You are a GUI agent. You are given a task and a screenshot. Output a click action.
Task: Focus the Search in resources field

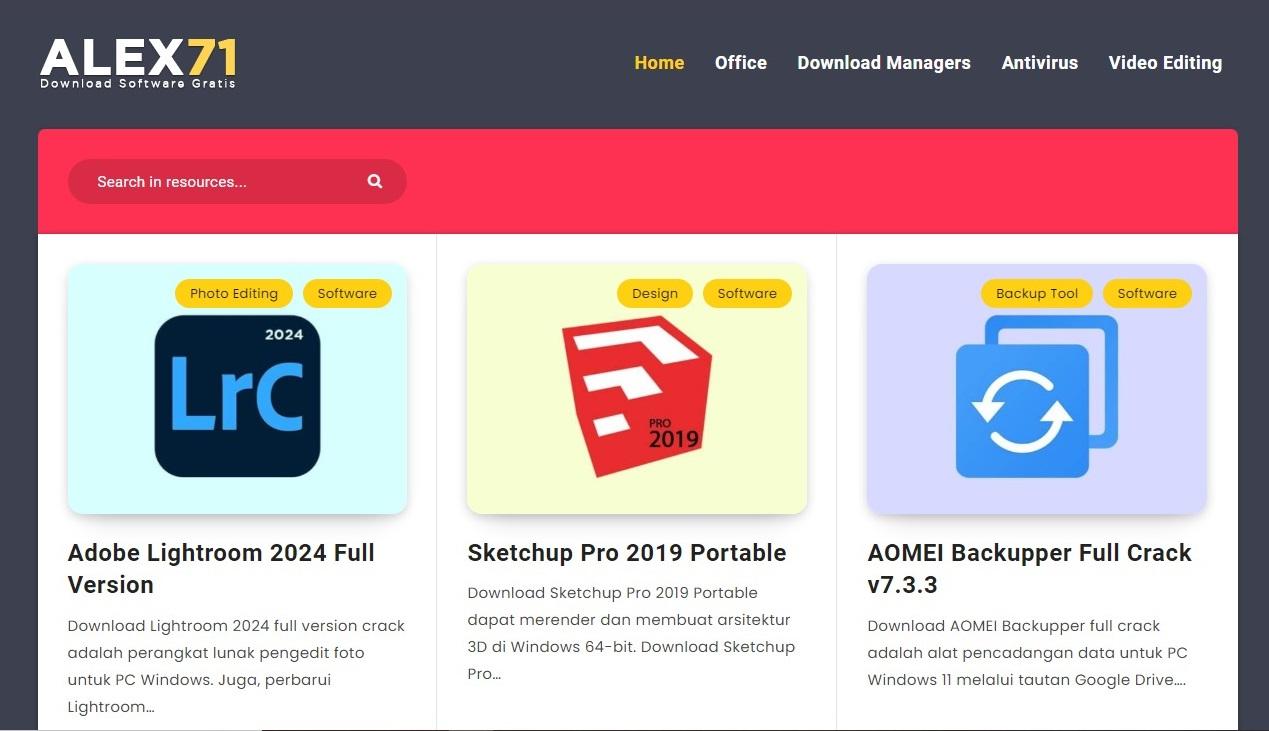coord(237,181)
